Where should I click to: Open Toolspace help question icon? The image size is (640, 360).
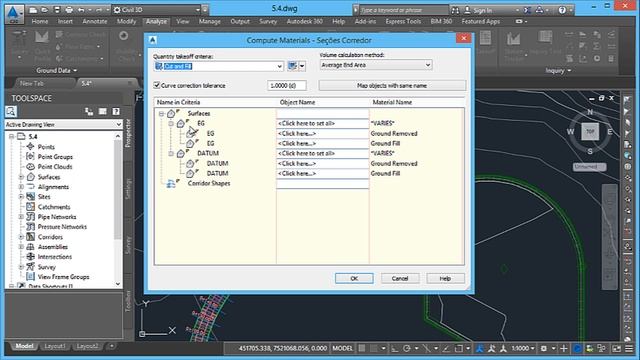[116, 111]
